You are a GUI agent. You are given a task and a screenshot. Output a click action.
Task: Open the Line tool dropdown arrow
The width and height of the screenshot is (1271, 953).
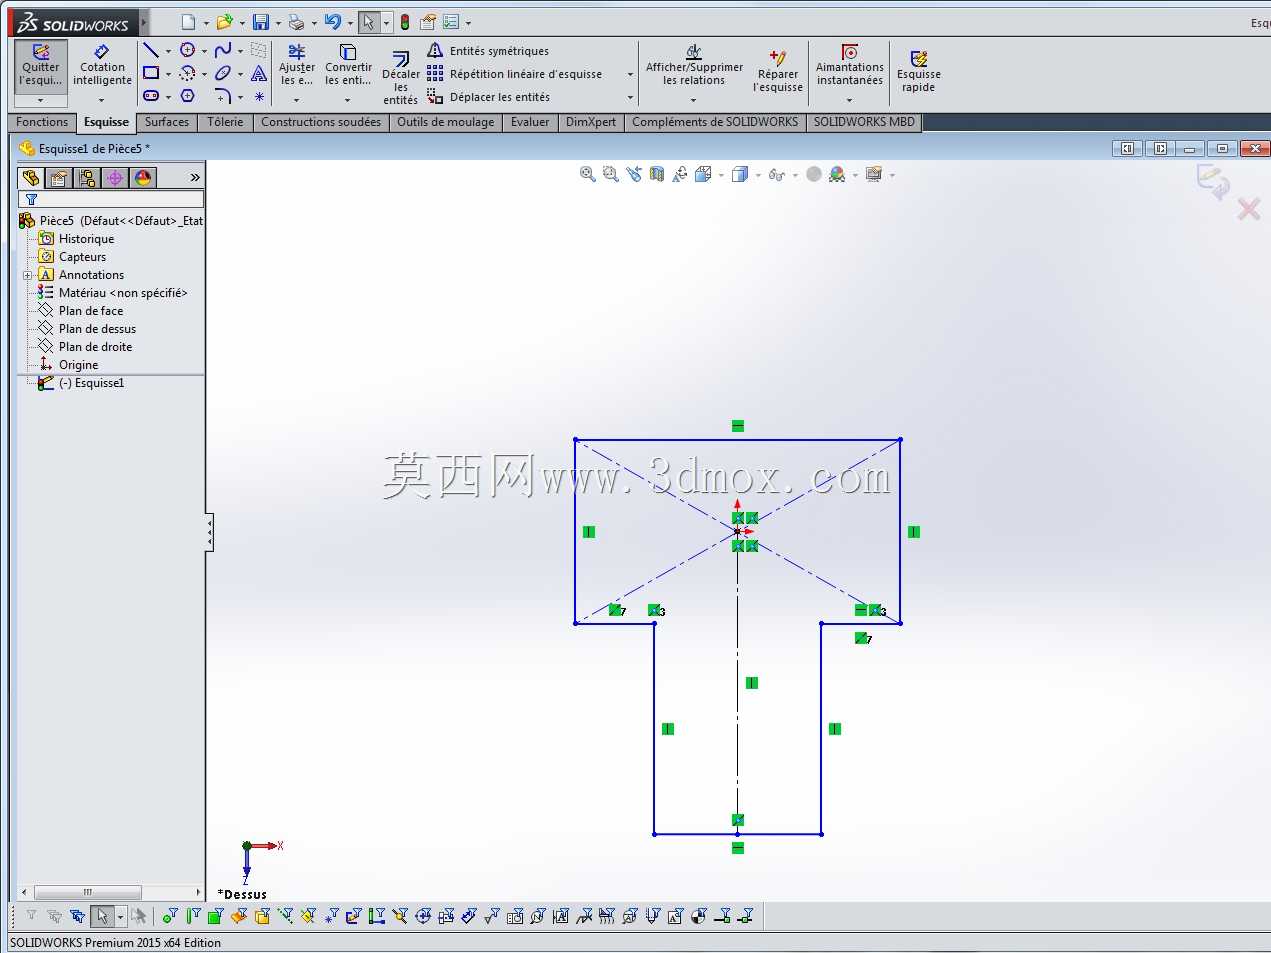pyautogui.click(x=168, y=51)
